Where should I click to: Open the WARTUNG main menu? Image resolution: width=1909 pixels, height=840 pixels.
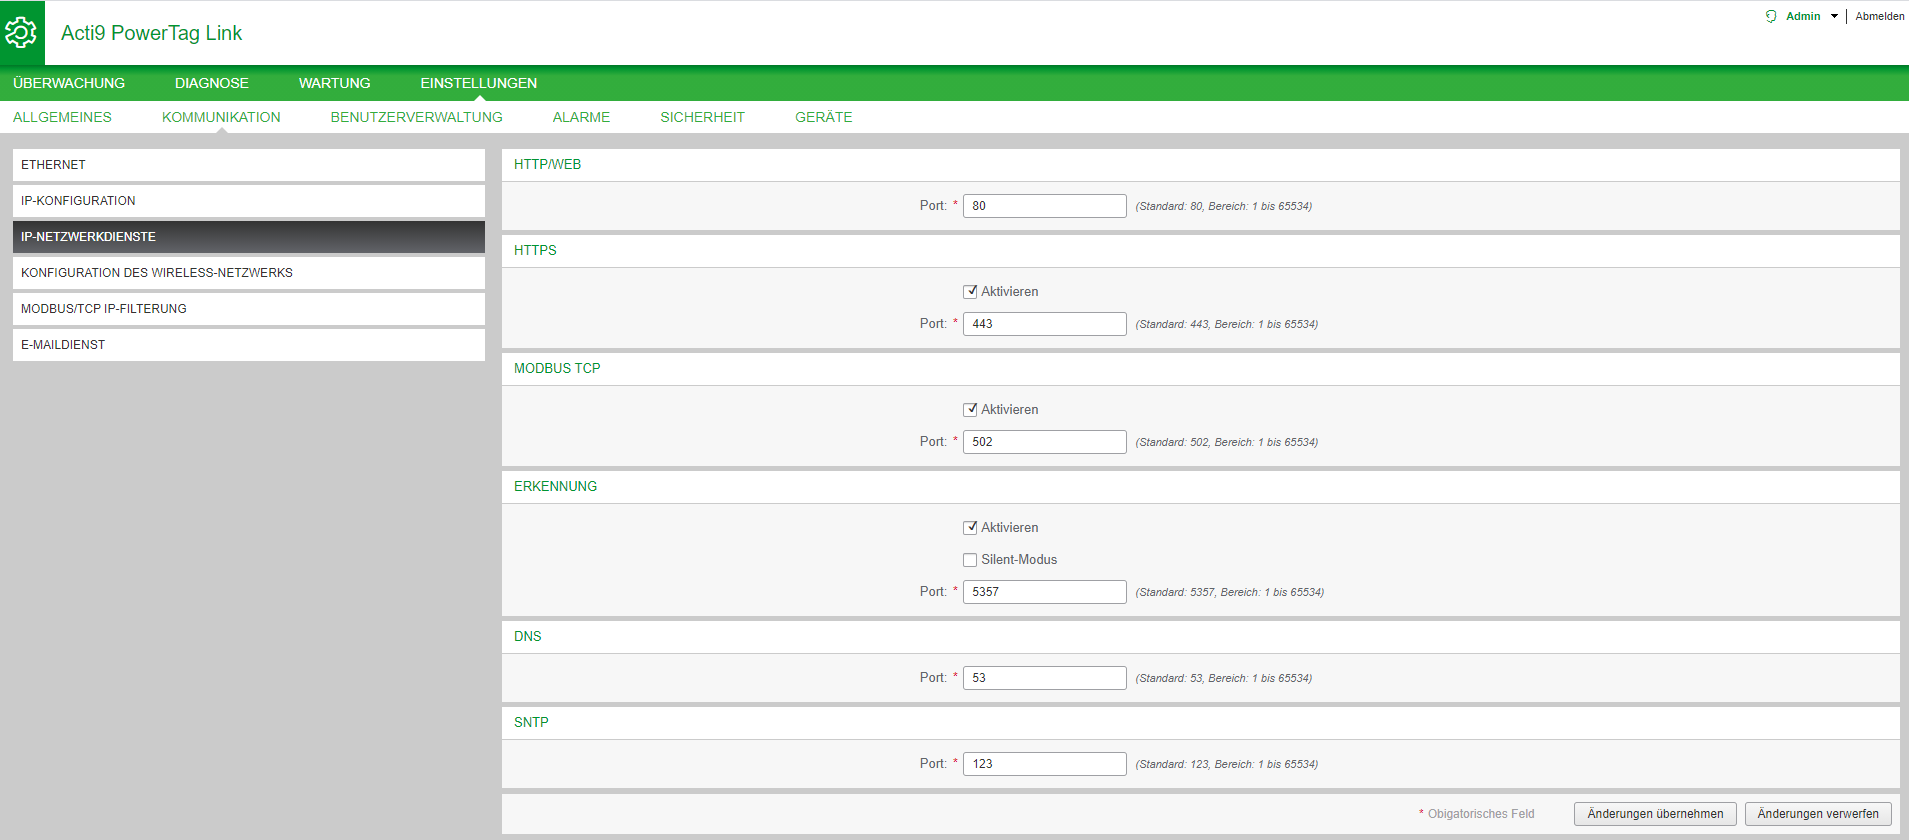[x=335, y=83]
